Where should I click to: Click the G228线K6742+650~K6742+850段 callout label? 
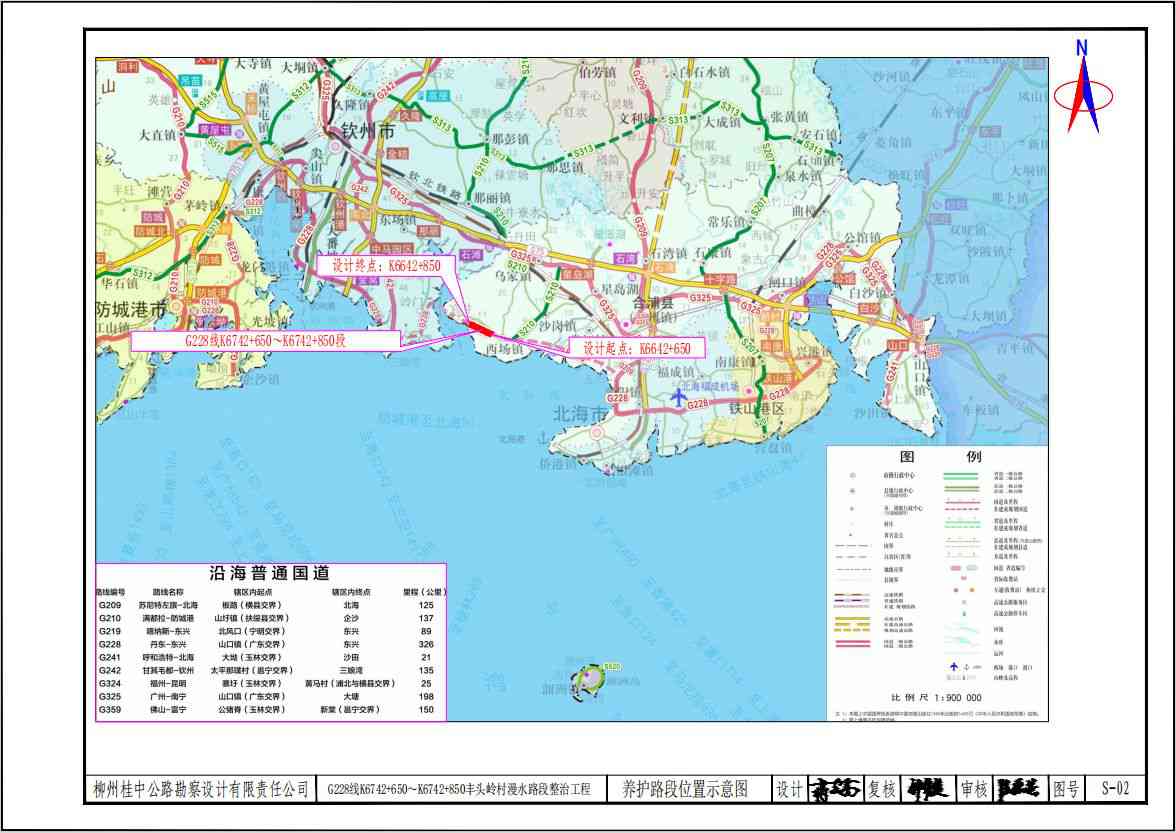tap(264, 341)
